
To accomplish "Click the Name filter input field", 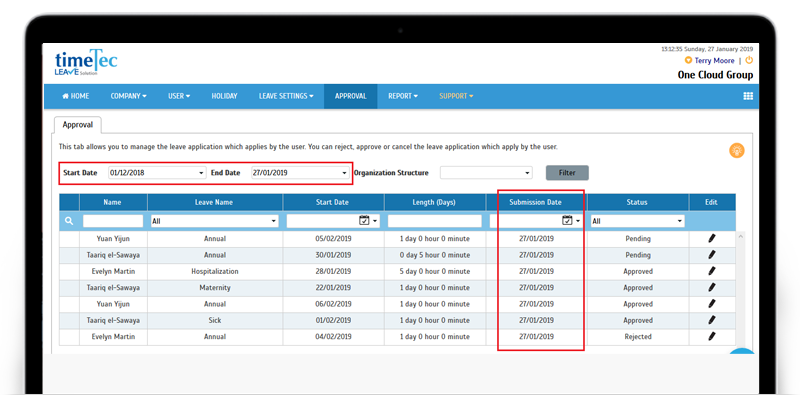I will pos(113,221).
